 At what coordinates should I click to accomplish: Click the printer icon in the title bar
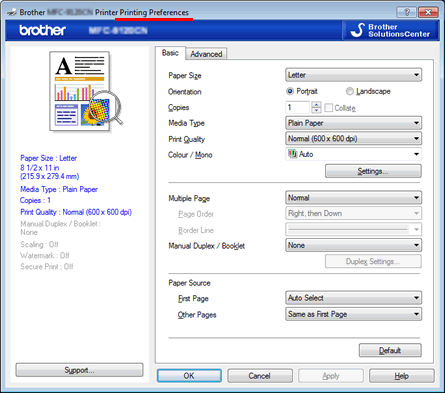(x=12, y=12)
